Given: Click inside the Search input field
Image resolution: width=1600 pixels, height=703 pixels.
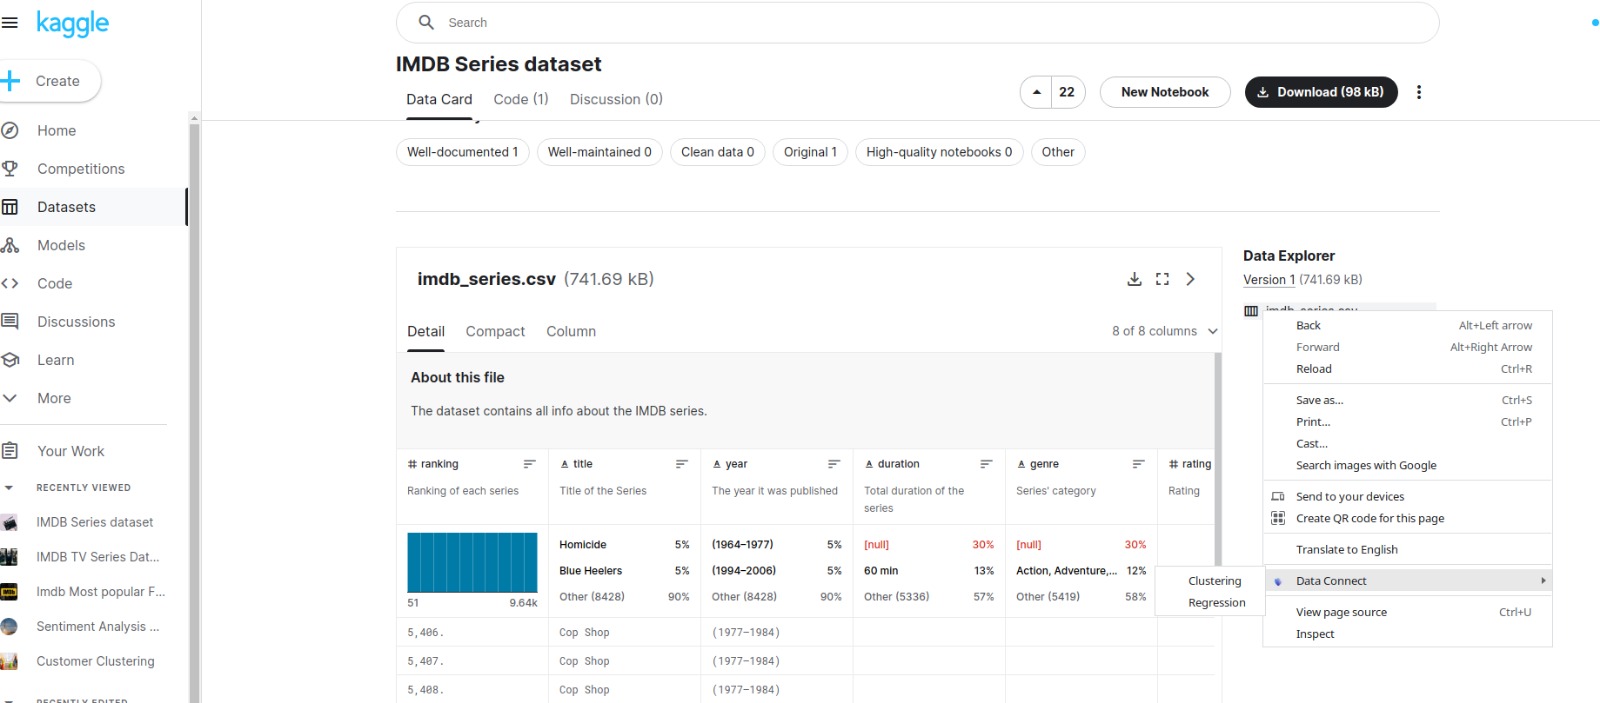Looking at the screenshot, I should tap(917, 22).
